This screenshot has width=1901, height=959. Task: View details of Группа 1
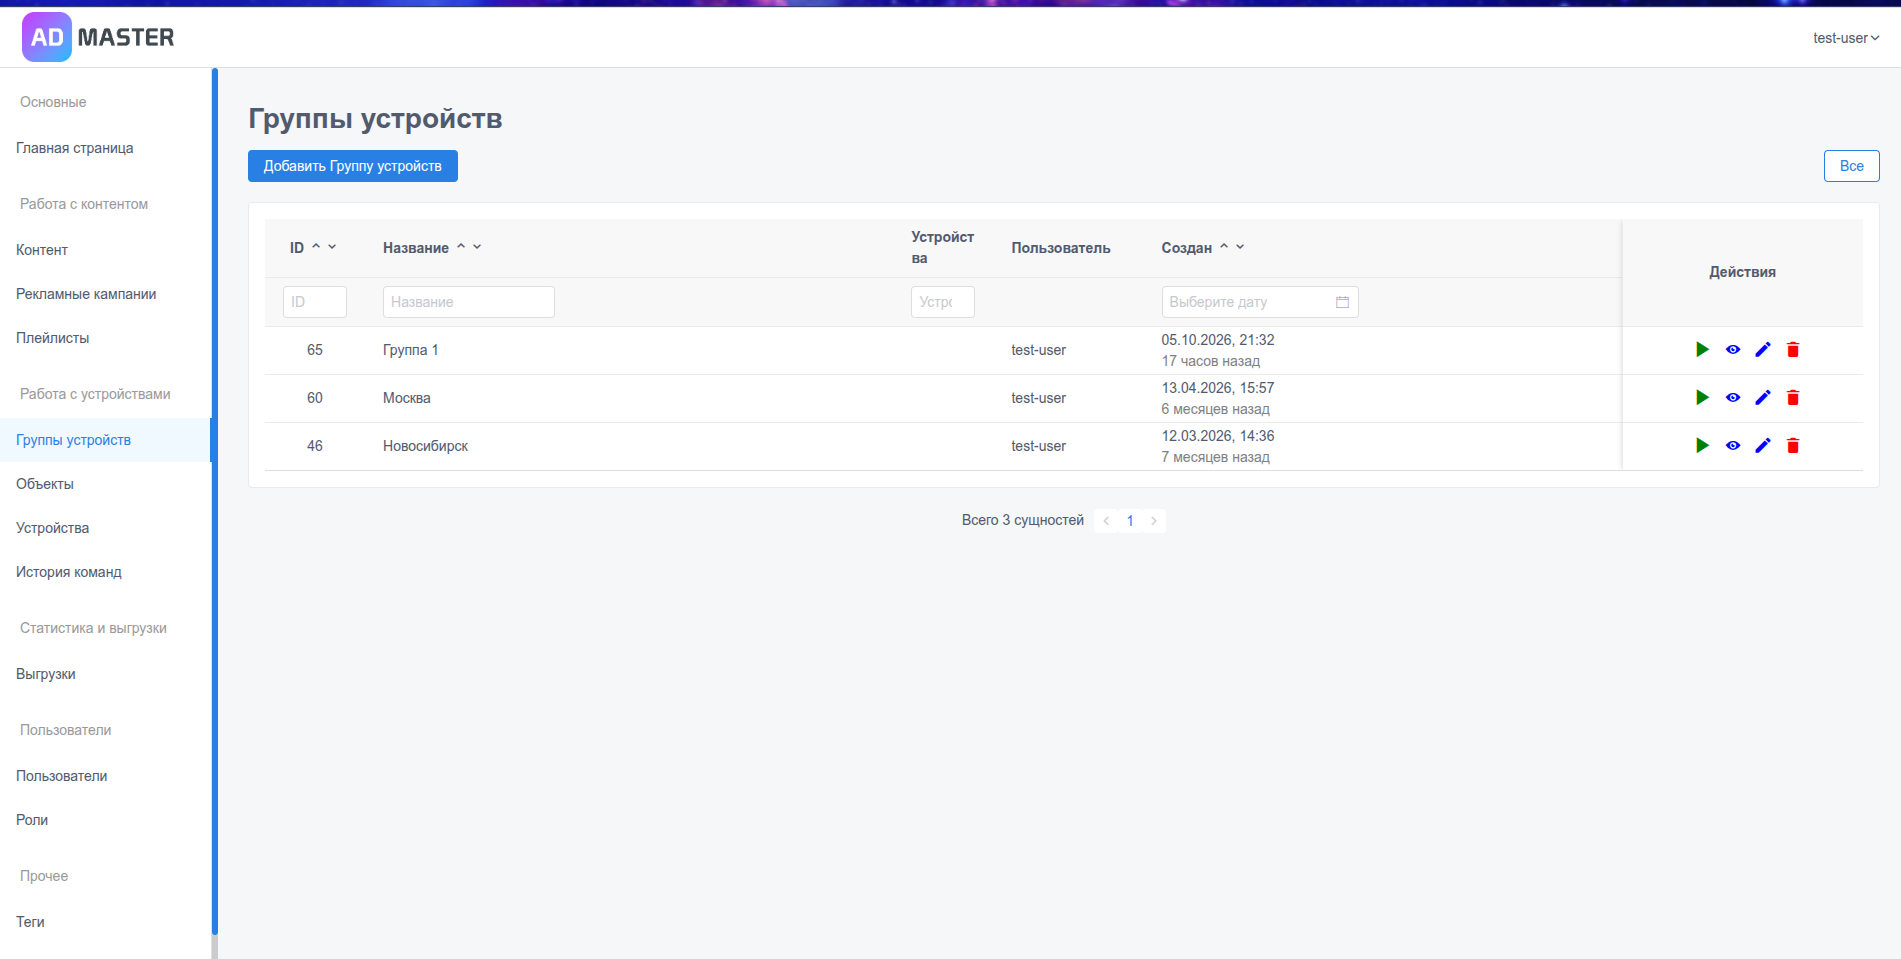point(1733,349)
